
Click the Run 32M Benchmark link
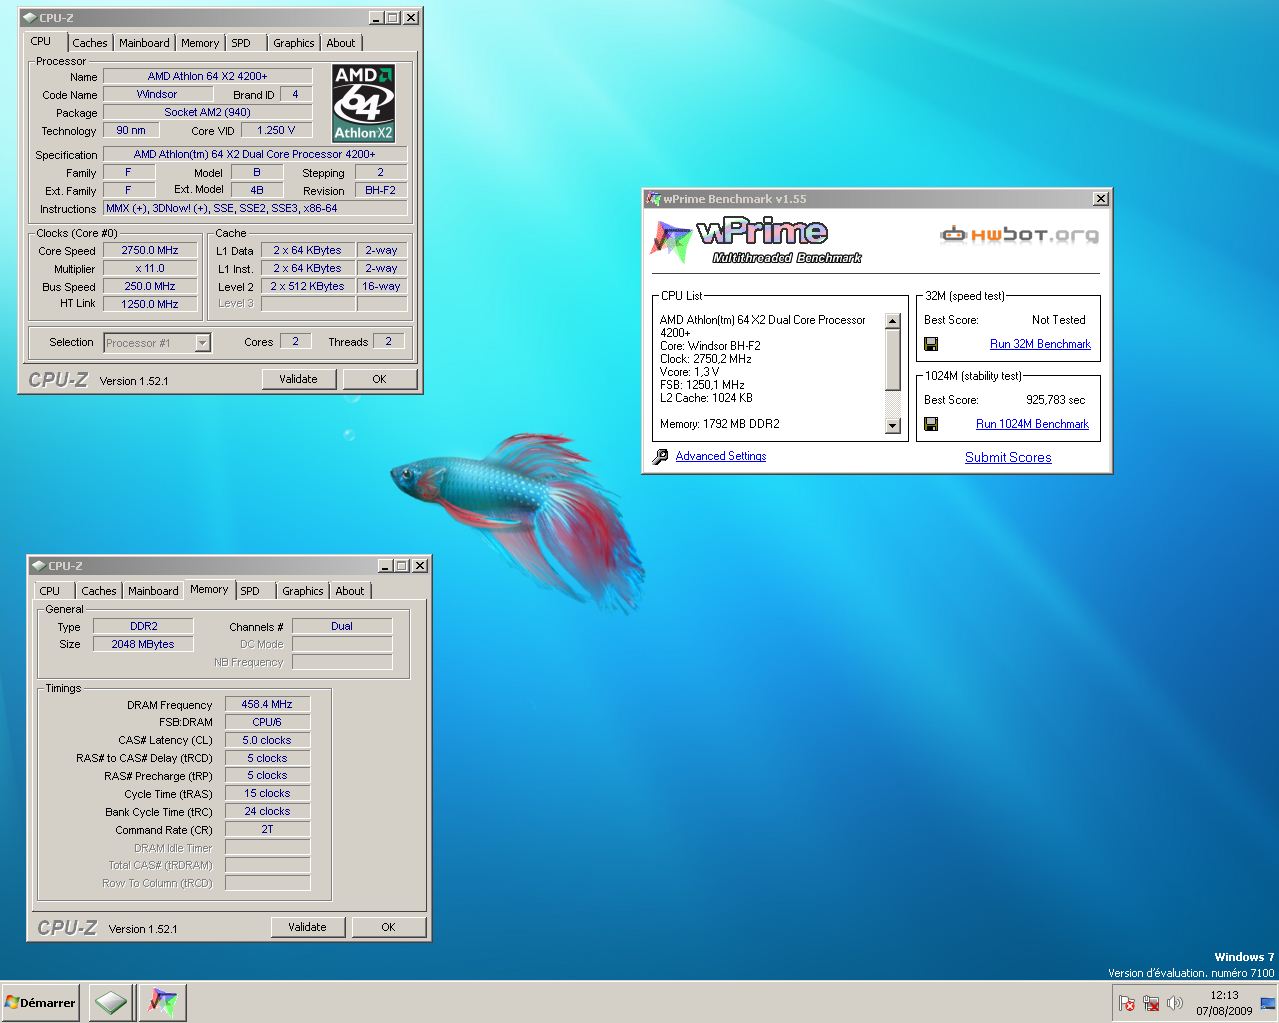(x=1040, y=344)
